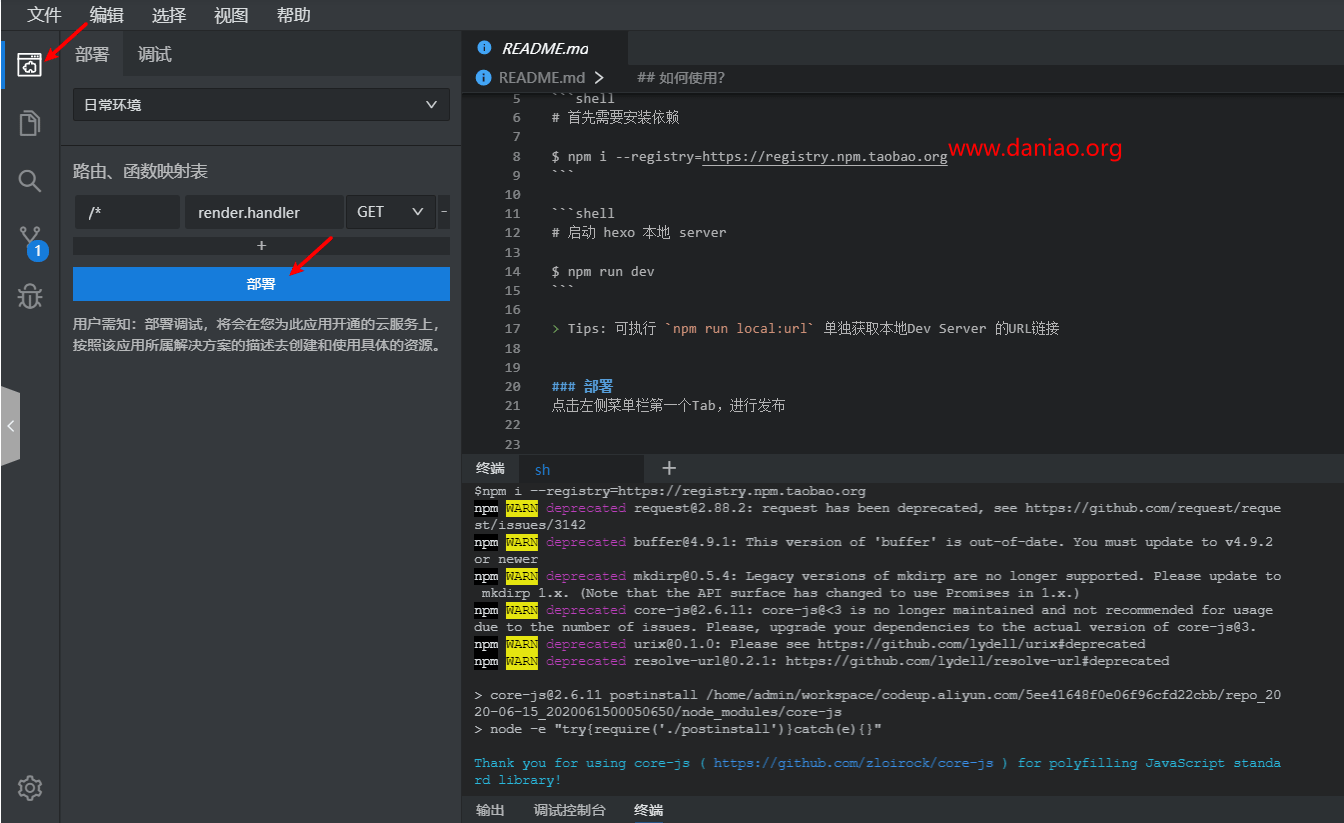This screenshot has height=823, width=1344.
Task: Click the github.com/lydell/urix#deprecated terminal link
Action: click(x=981, y=644)
